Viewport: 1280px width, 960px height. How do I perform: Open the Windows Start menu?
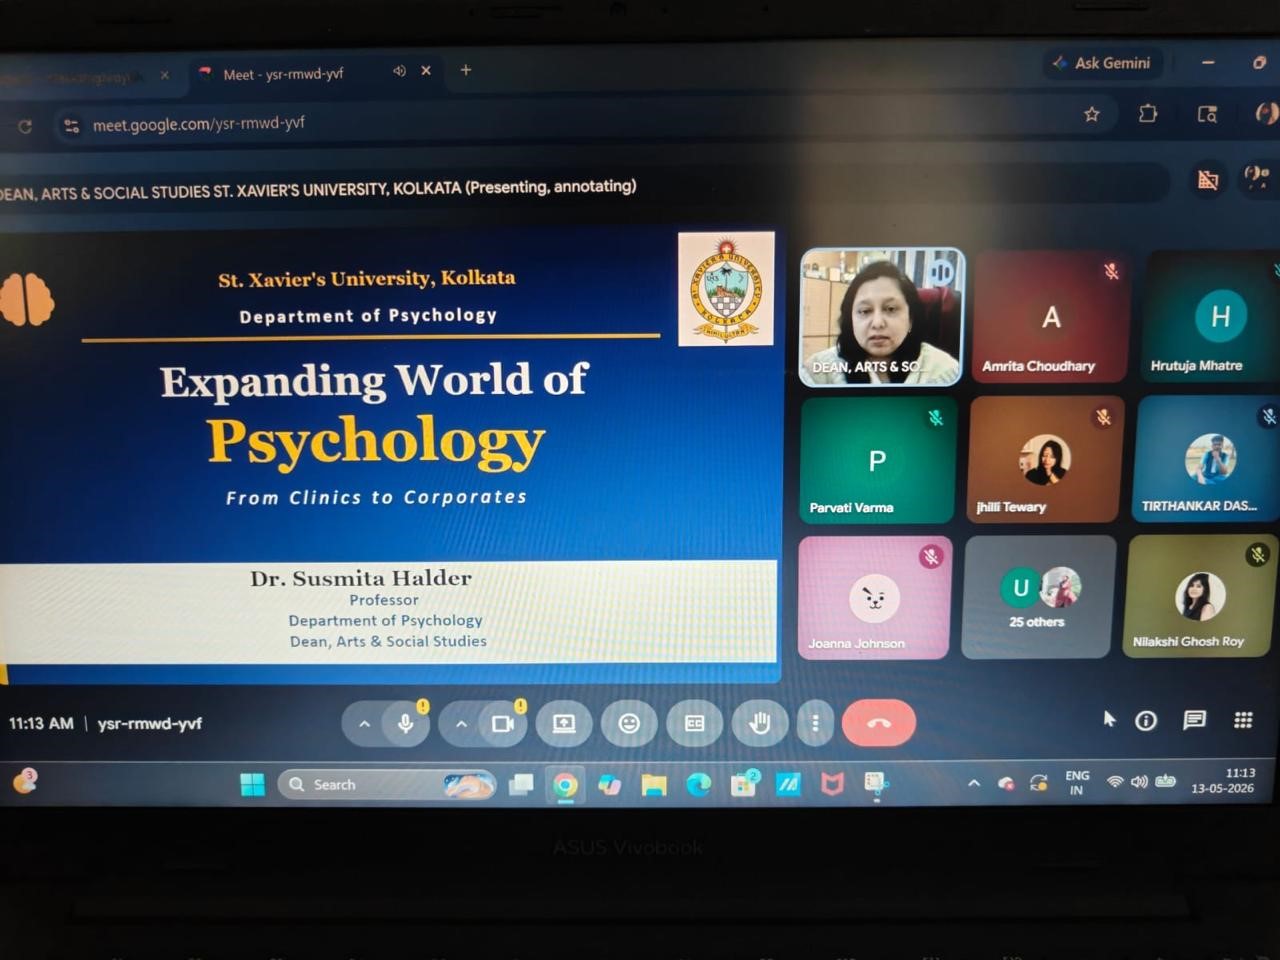(x=253, y=785)
